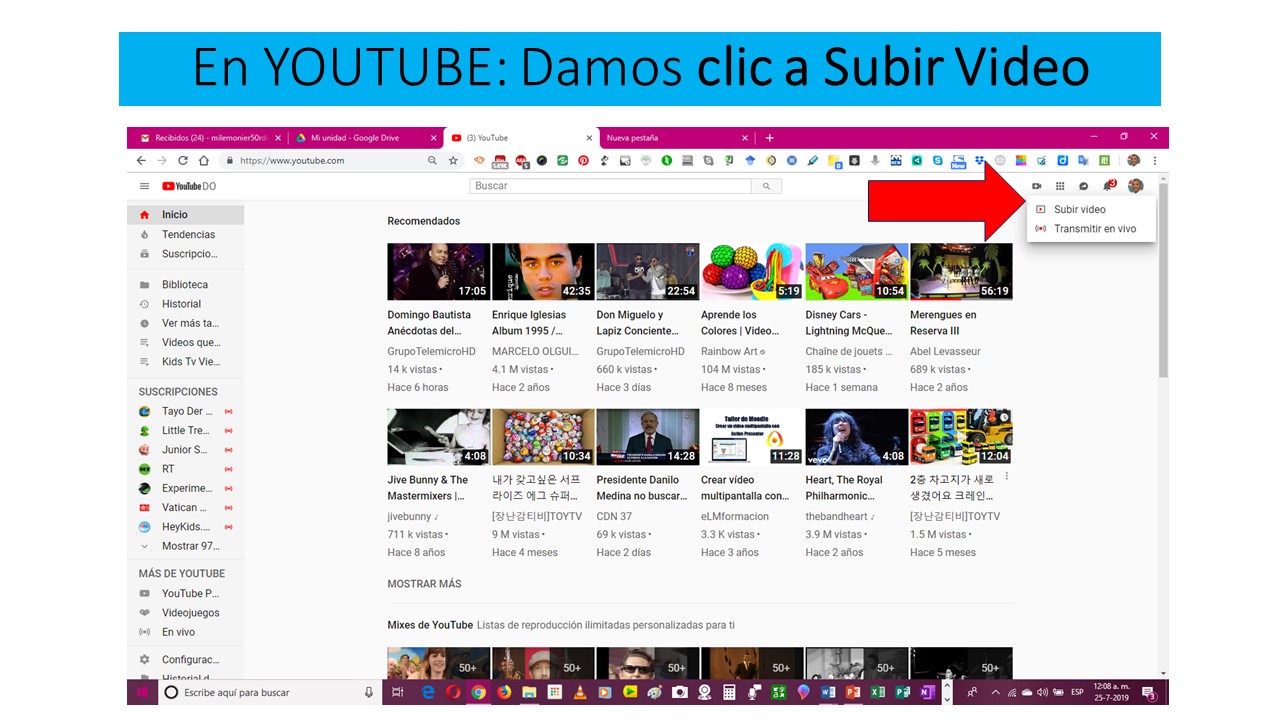Screen dimensions: 1280x720
Task: Open the Enrique Iglesias Album 1995 thumbnail
Action: click(x=543, y=272)
